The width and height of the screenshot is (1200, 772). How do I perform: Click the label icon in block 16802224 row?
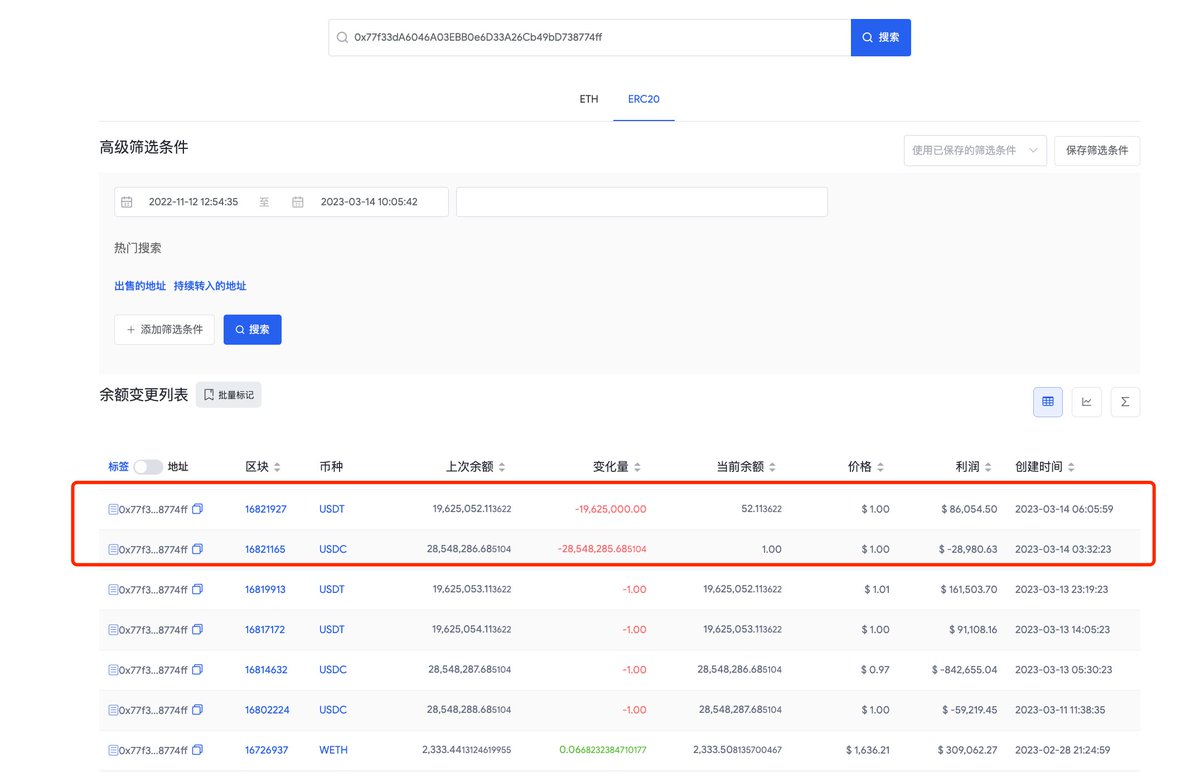(113, 709)
